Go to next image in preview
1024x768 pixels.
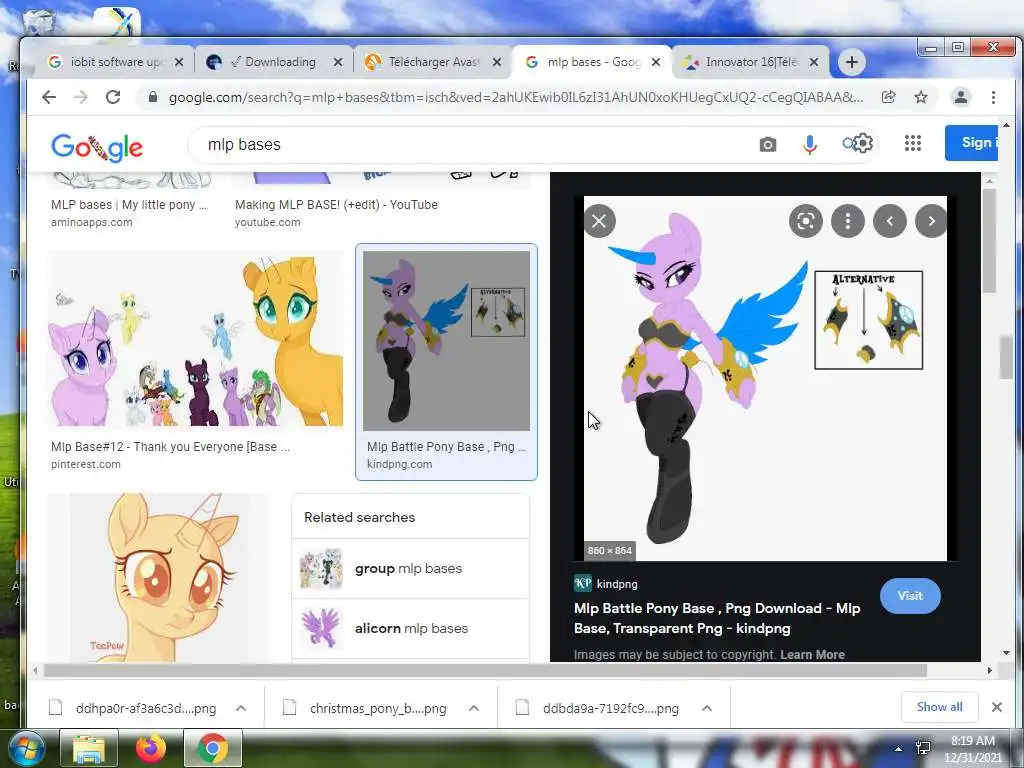(x=931, y=221)
